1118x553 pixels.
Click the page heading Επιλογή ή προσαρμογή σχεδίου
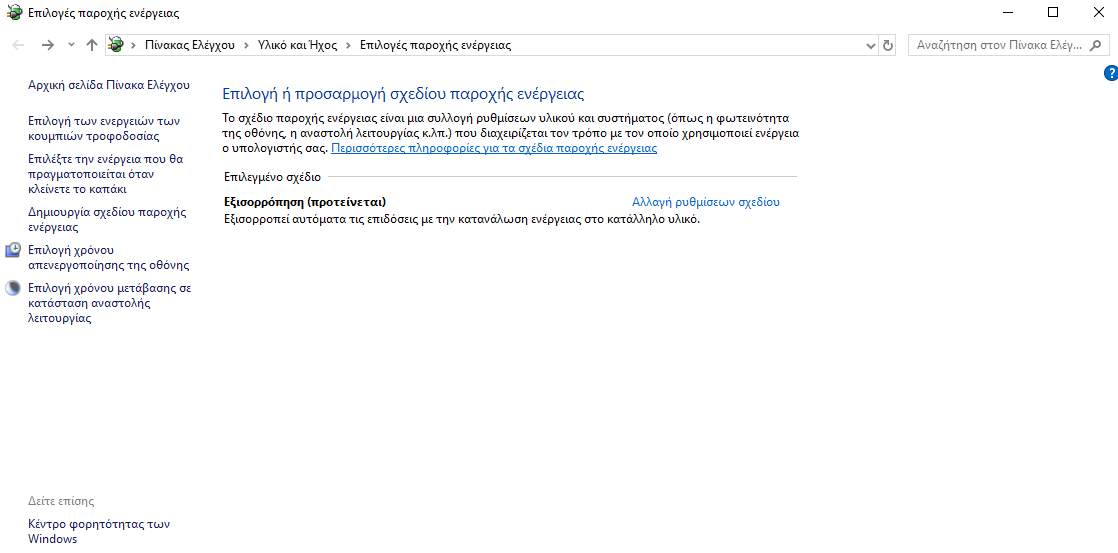(x=404, y=94)
